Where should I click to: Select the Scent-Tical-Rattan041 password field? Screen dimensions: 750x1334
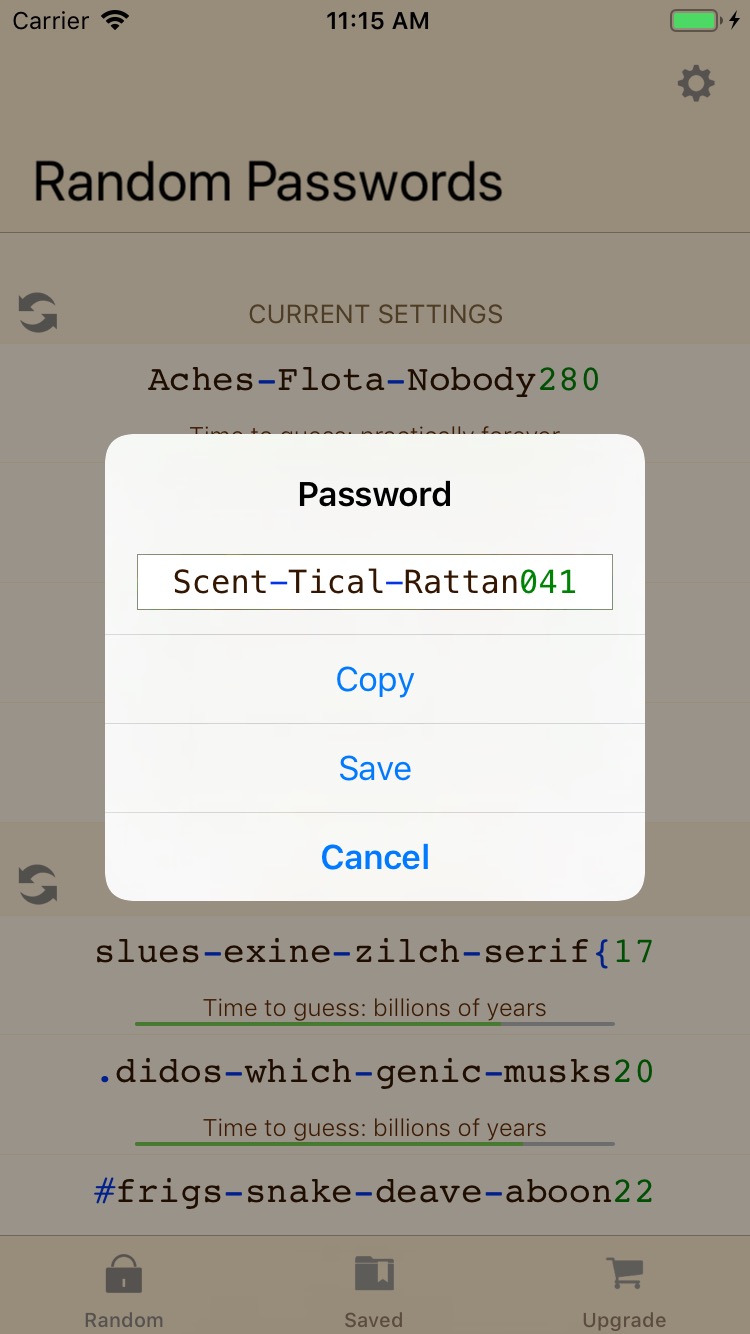click(375, 582)
